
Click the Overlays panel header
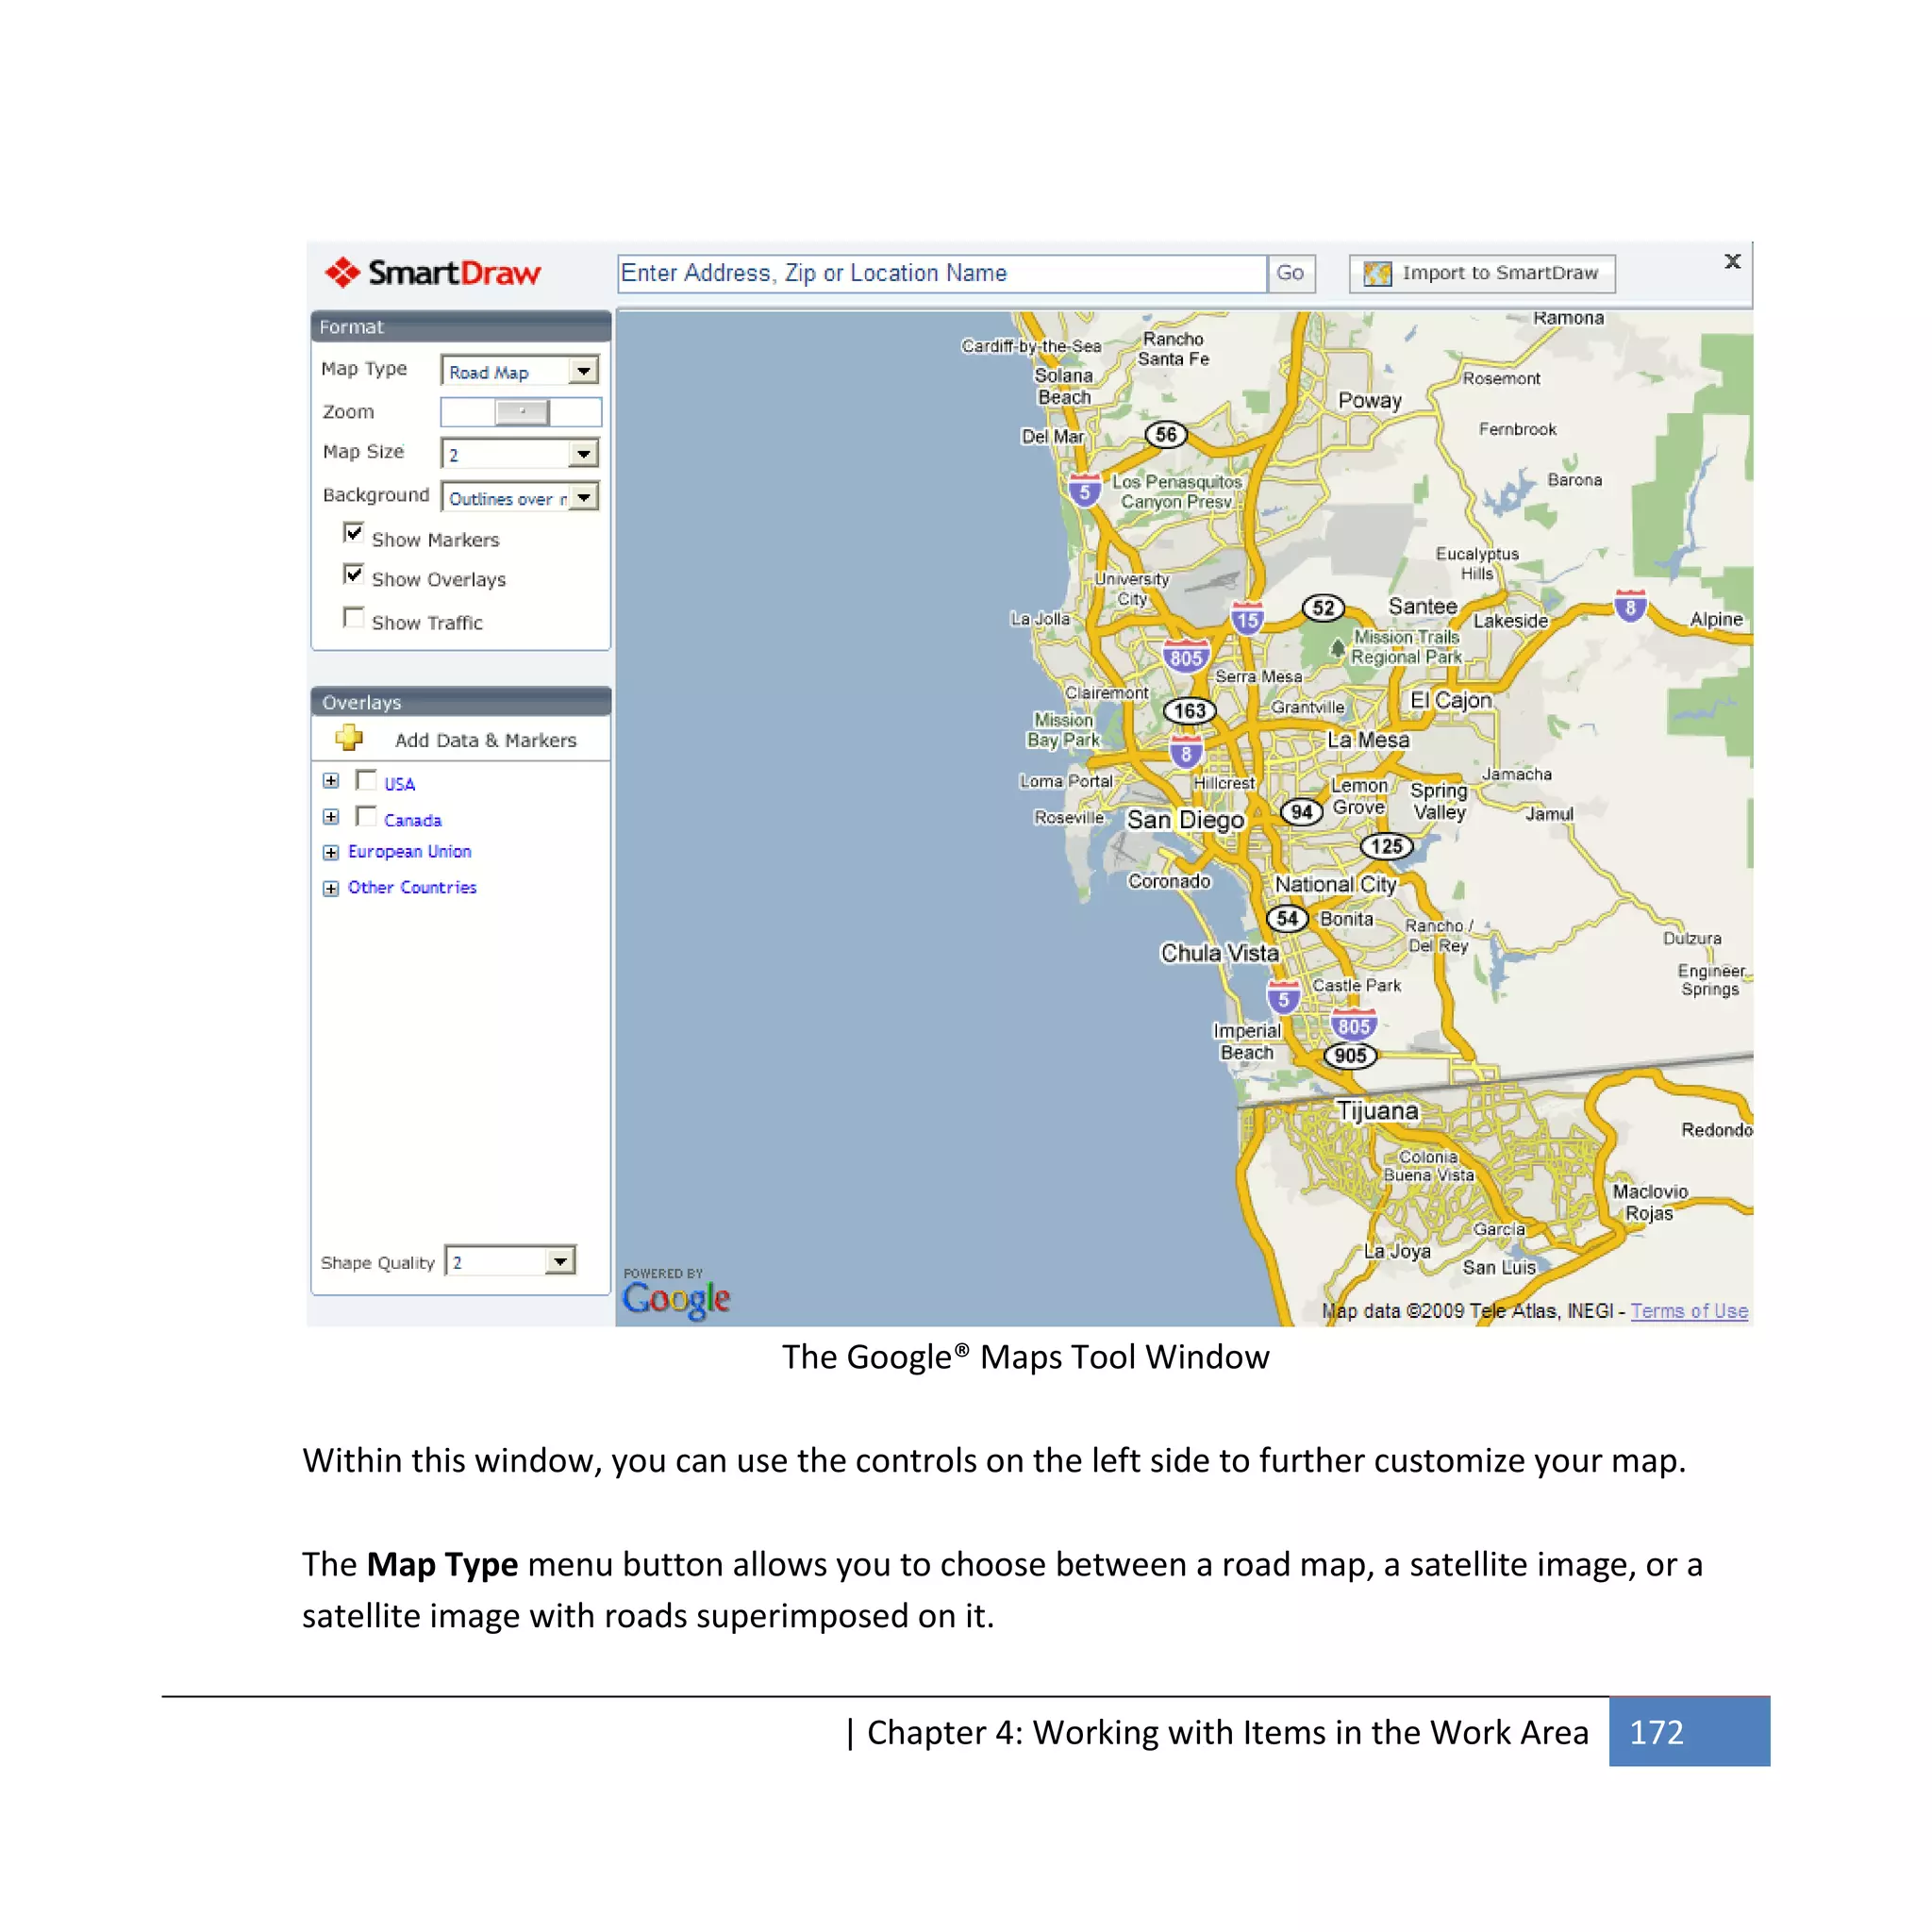[461, 702]
